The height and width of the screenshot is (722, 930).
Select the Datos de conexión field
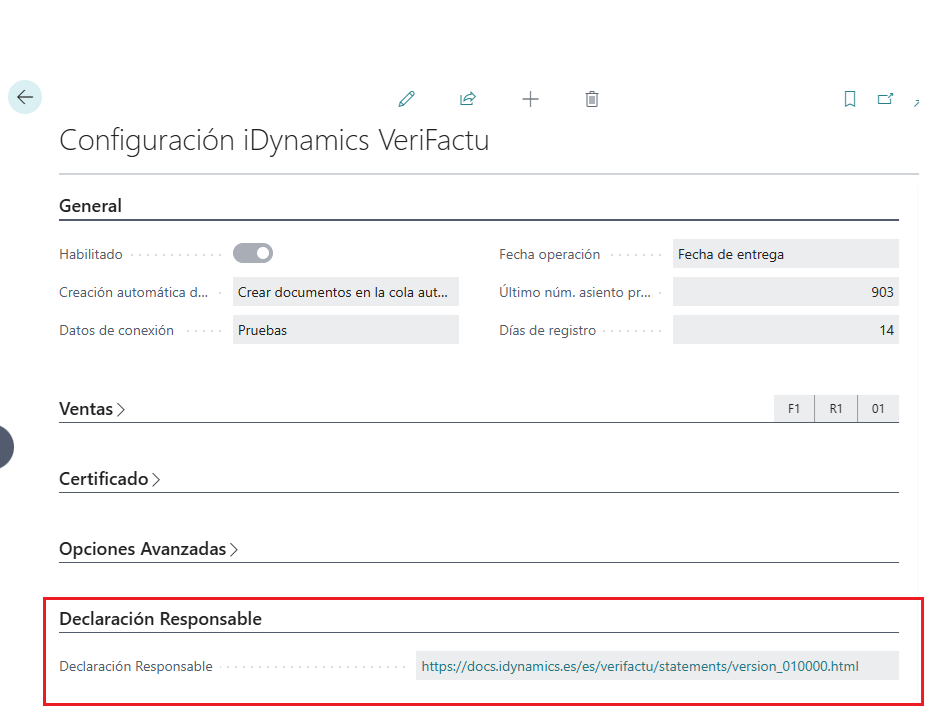346,330
